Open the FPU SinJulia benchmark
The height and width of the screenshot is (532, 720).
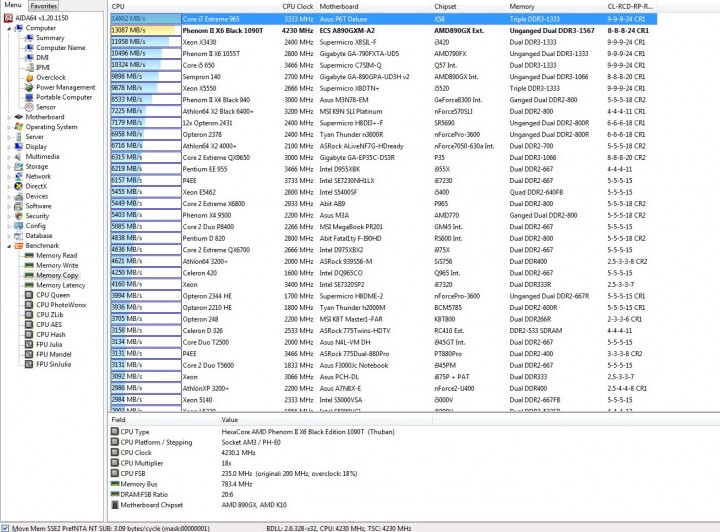pyautogui.click(x=53, y=364)
